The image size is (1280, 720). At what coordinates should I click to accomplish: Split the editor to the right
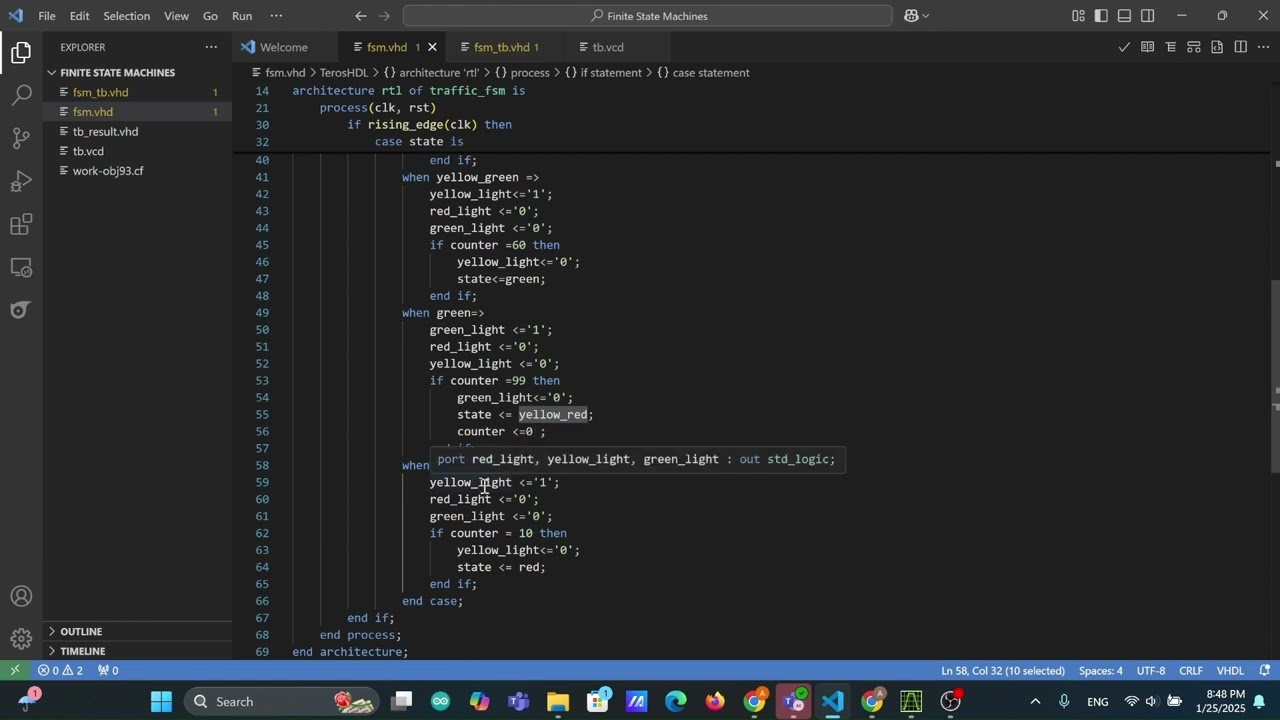pyautogui.click(x=1240, y=47)
